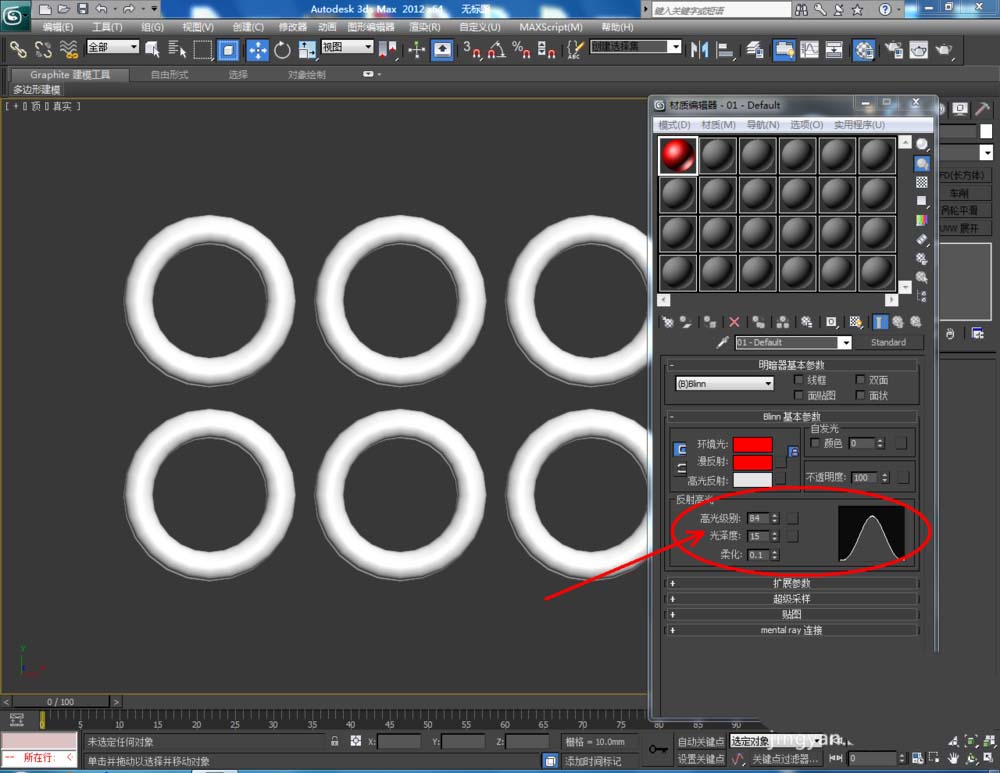Click Get Material icon in Material Editor
The image size is (1000, 773).
click(668, 322)
